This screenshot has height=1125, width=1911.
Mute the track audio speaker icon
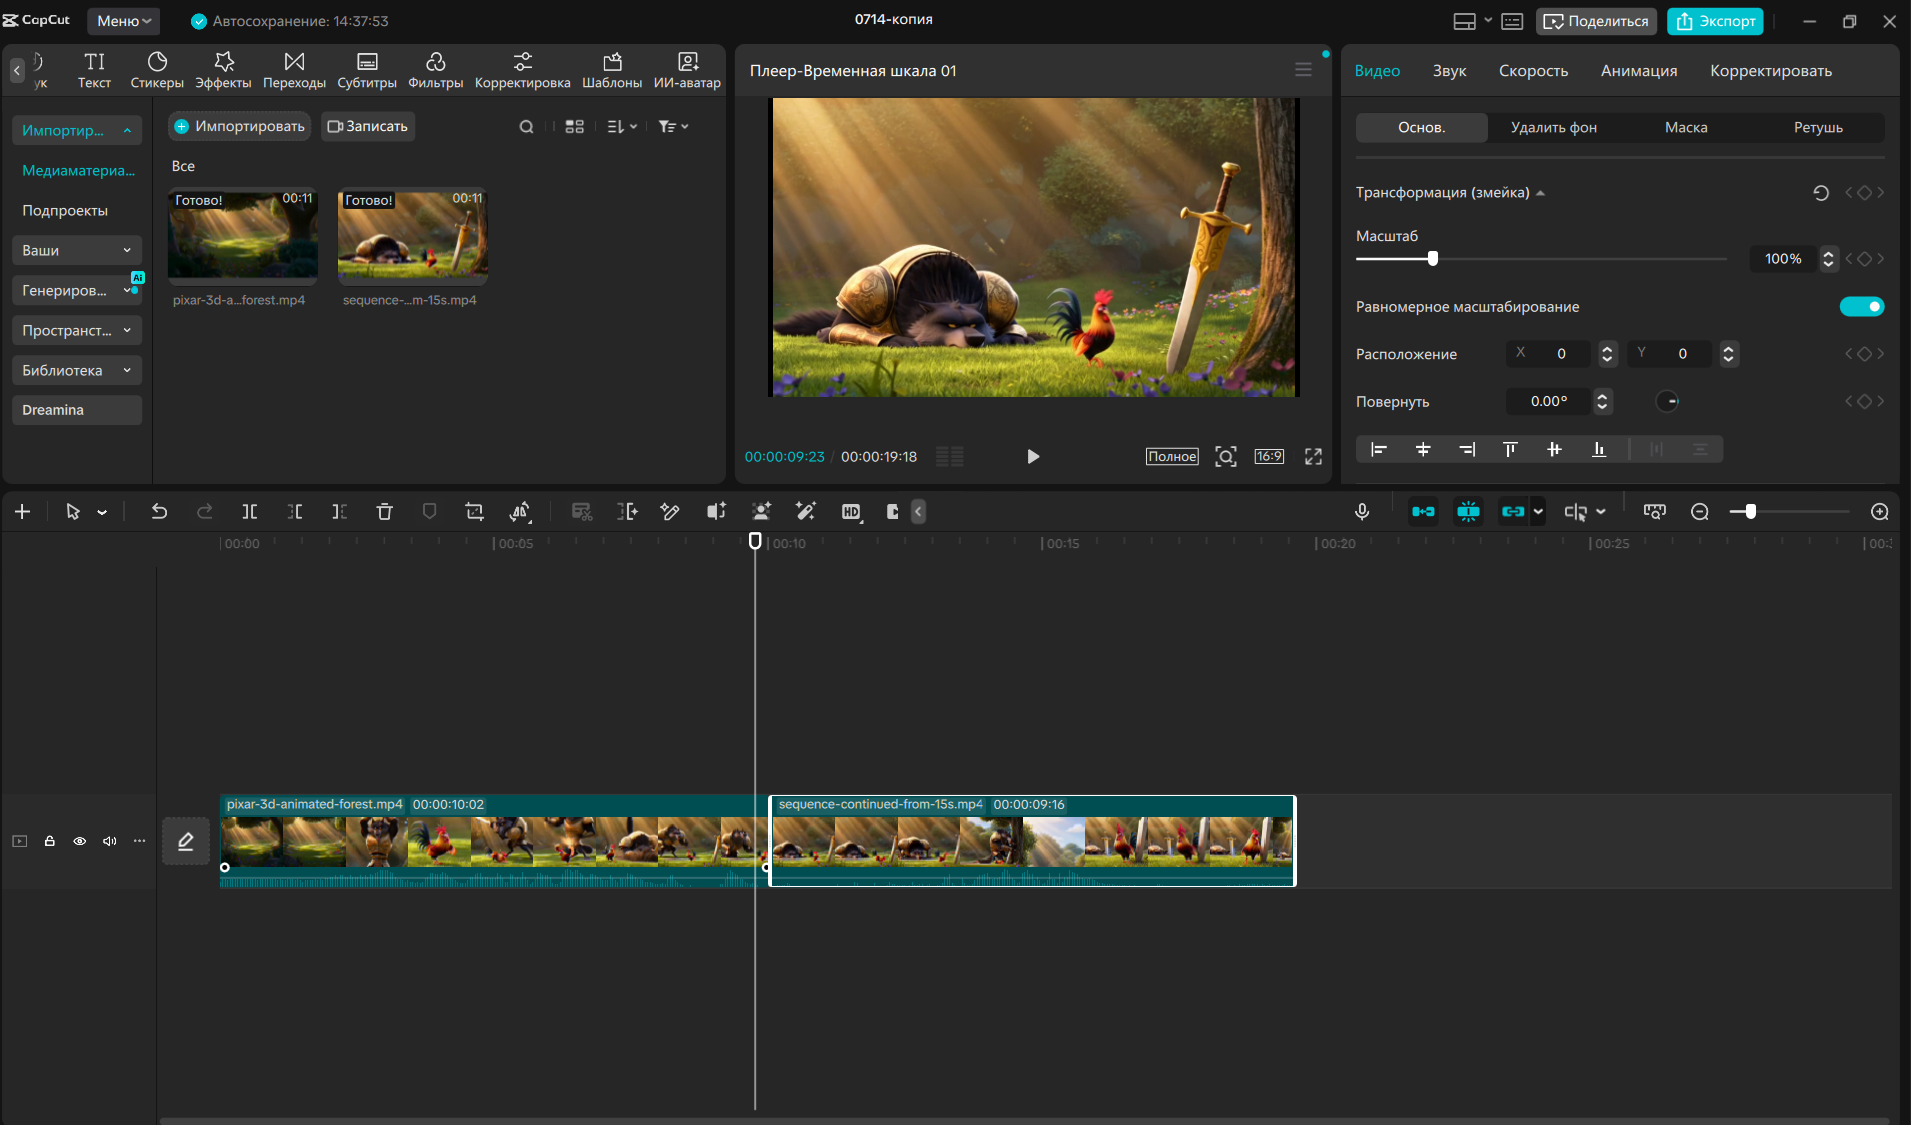(110, 841)
